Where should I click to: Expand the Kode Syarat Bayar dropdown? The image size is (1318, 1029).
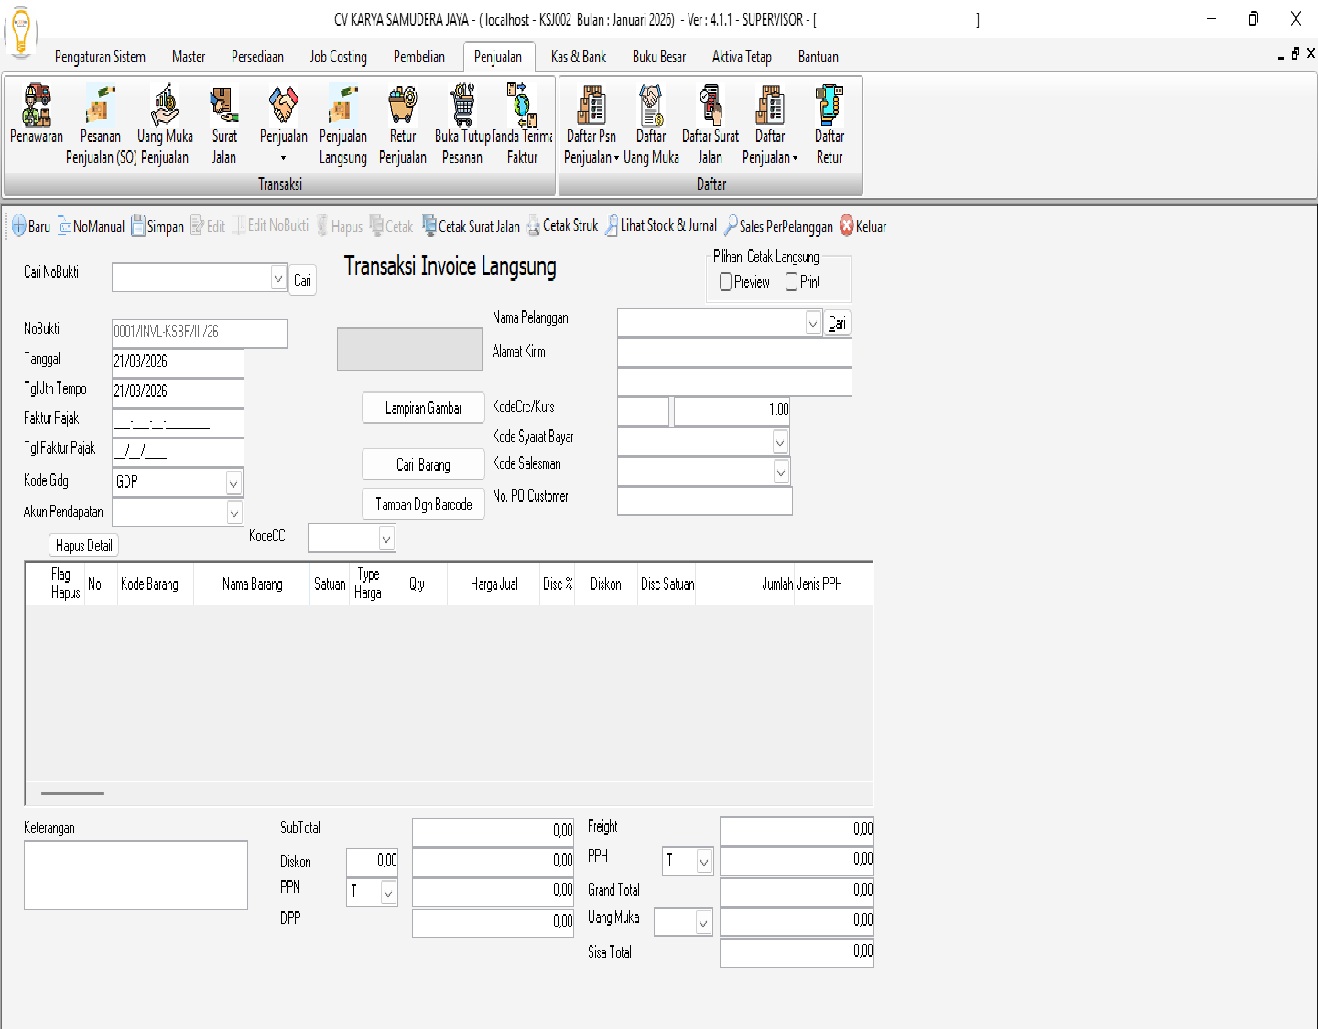point(780,441)
